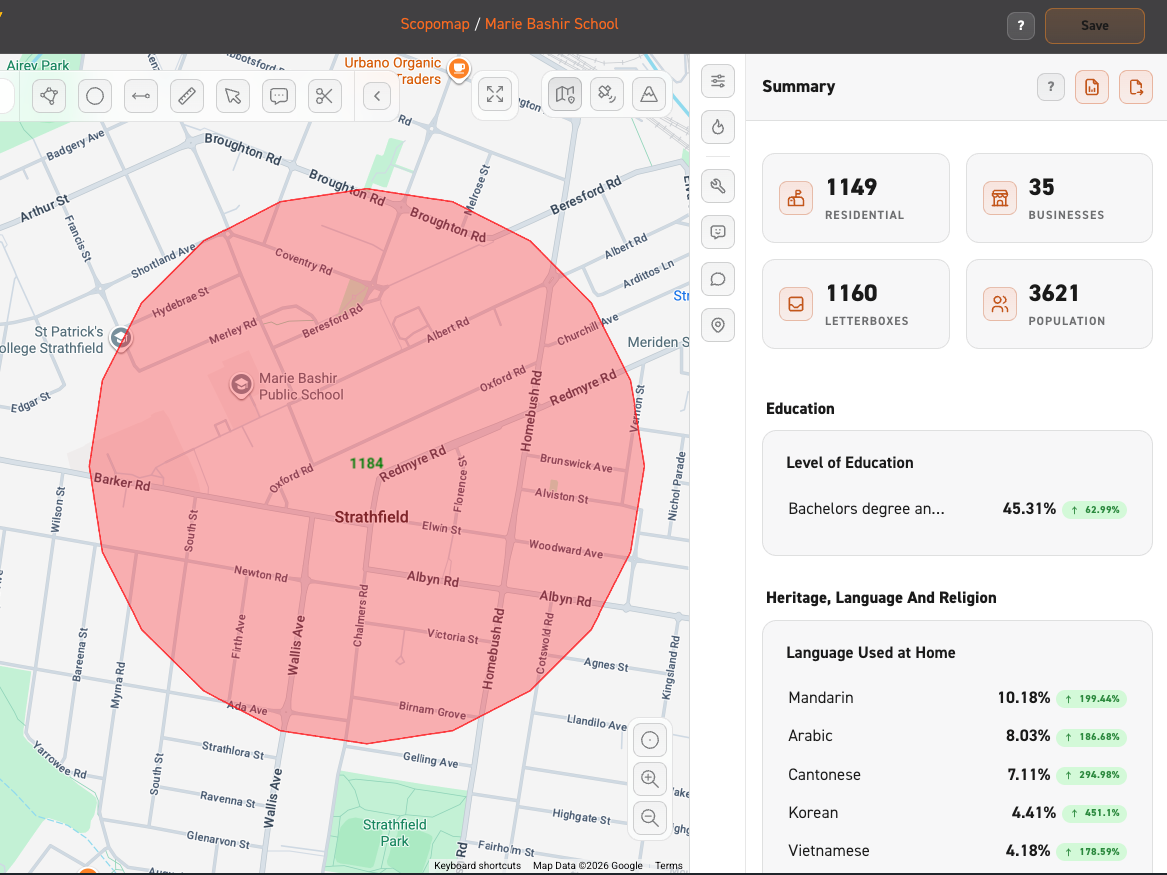Viewport: 1167px width, 875px height.
Task: Select the circle radius tool
Action: [95, 96]
